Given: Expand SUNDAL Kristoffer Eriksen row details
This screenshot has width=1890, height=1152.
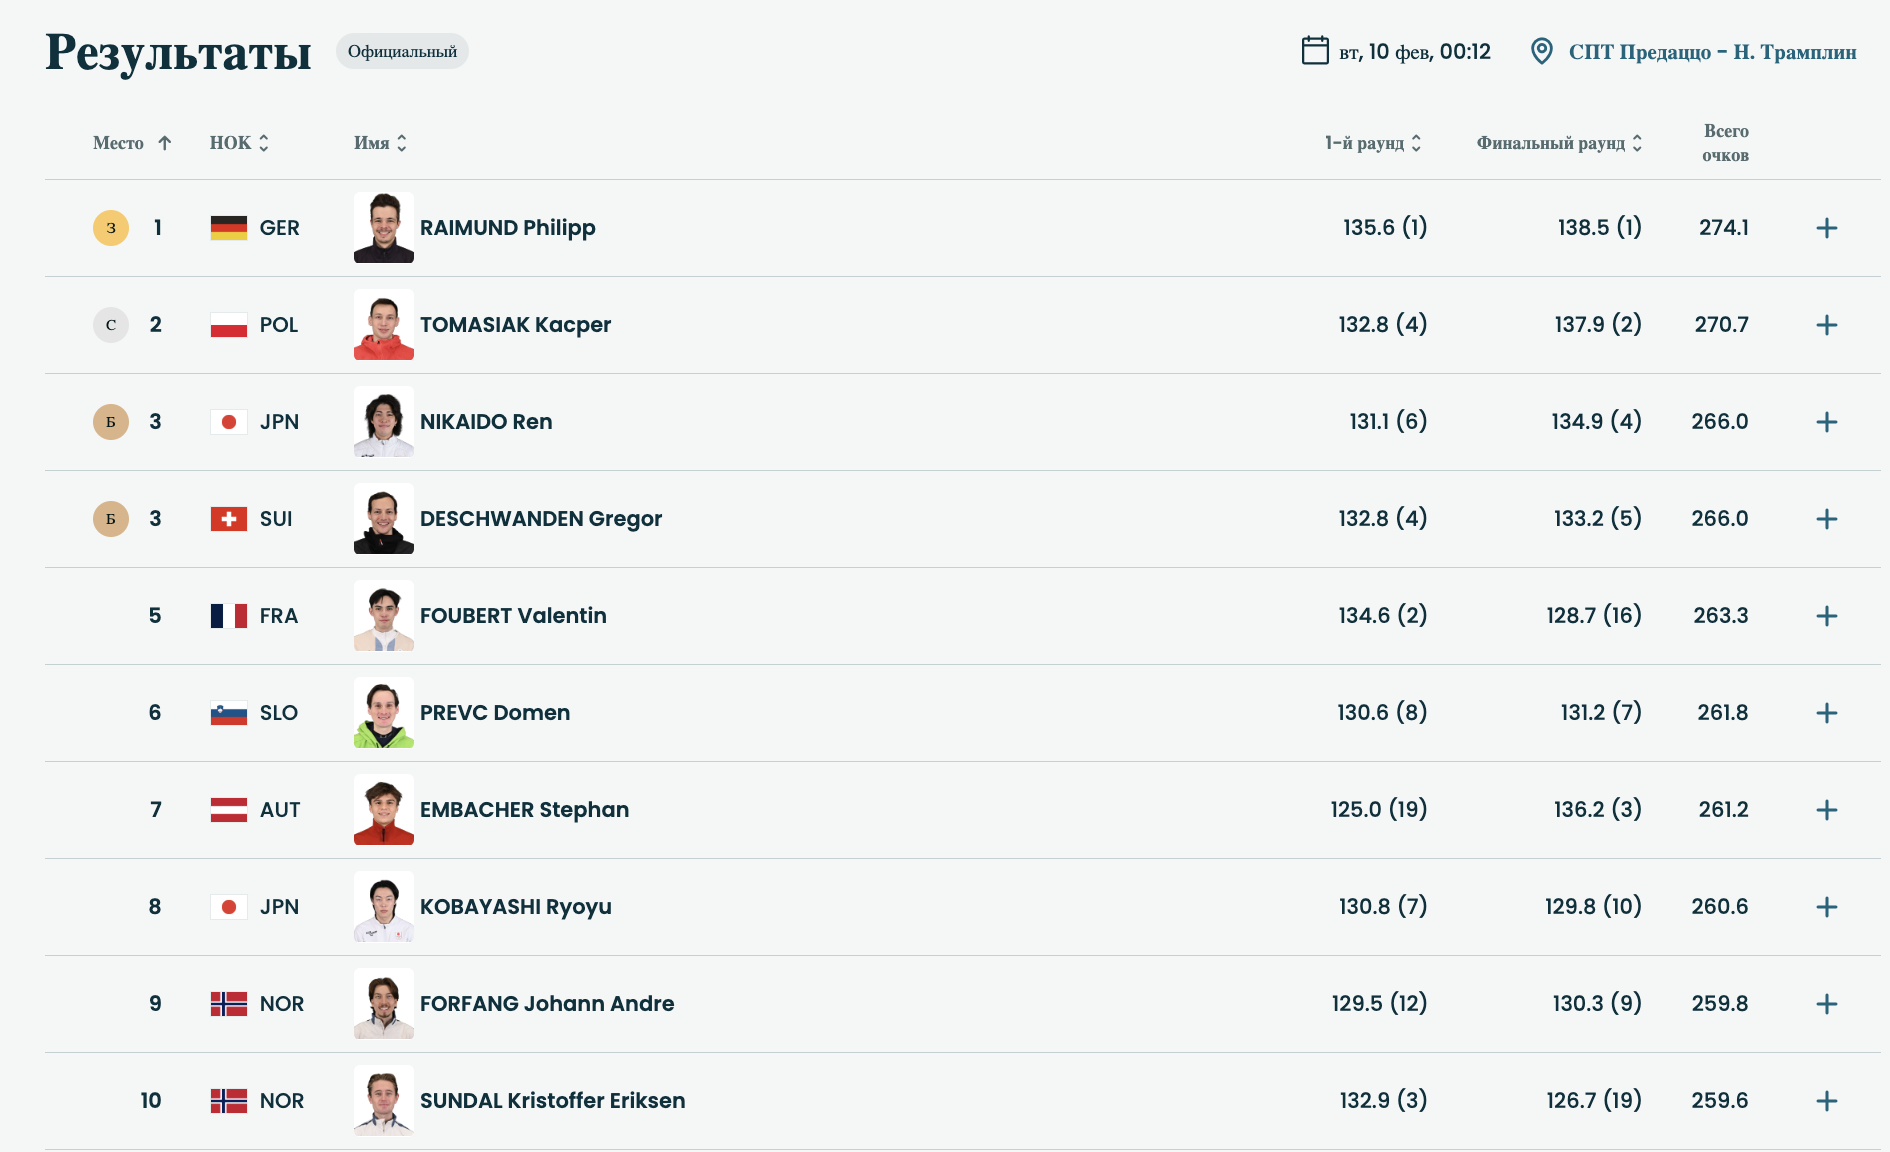Looking at the screenshot, I should click(x=1826, y=1101).
